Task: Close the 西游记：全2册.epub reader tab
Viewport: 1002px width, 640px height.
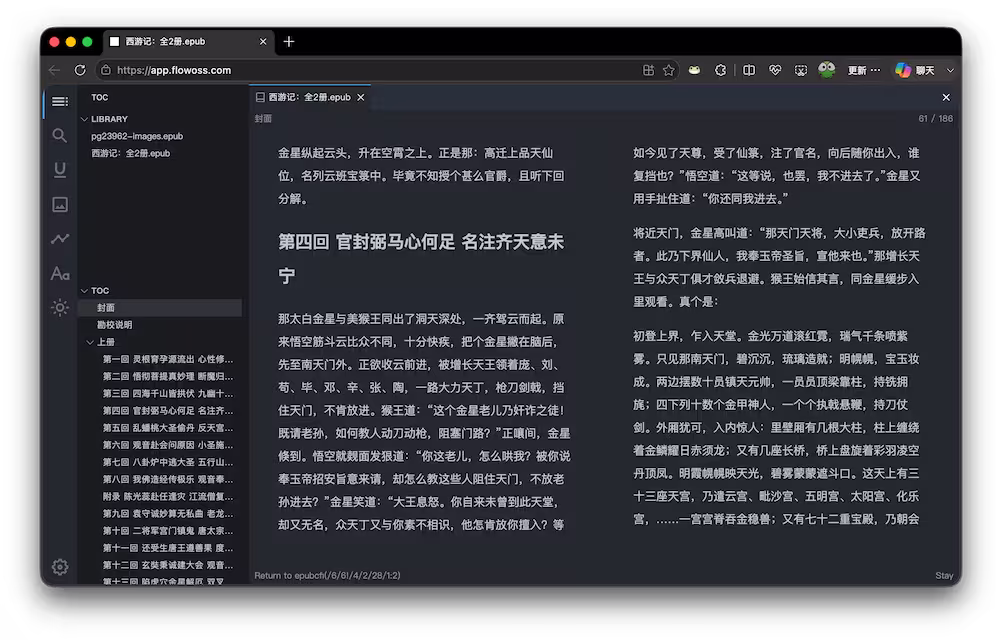Action: click(361, 97)
